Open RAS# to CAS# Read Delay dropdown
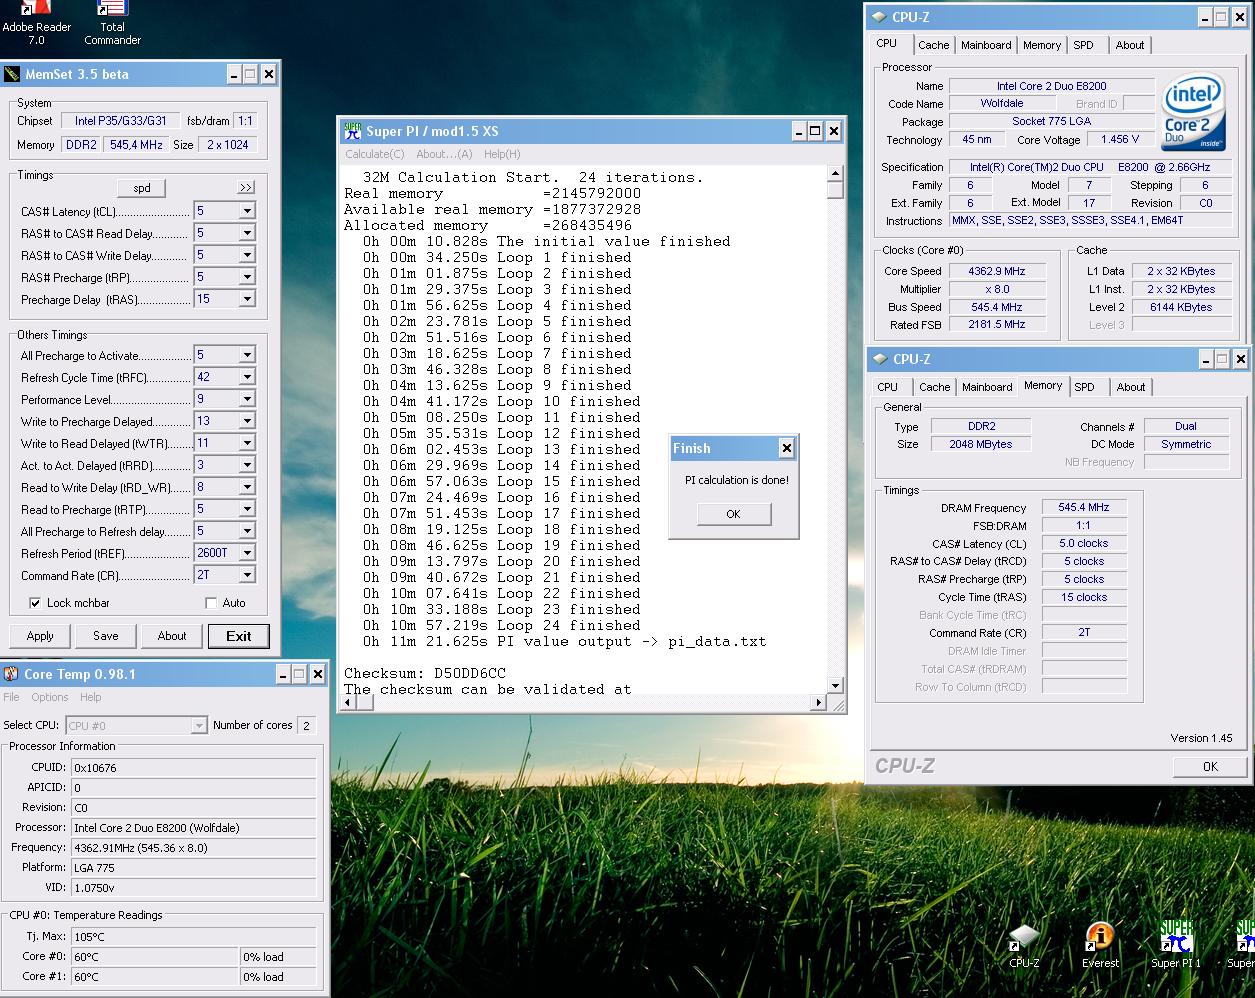Image resolution: width=1255 pixels, height=998 pixels. pyautogui.click(x=247, y=233)
